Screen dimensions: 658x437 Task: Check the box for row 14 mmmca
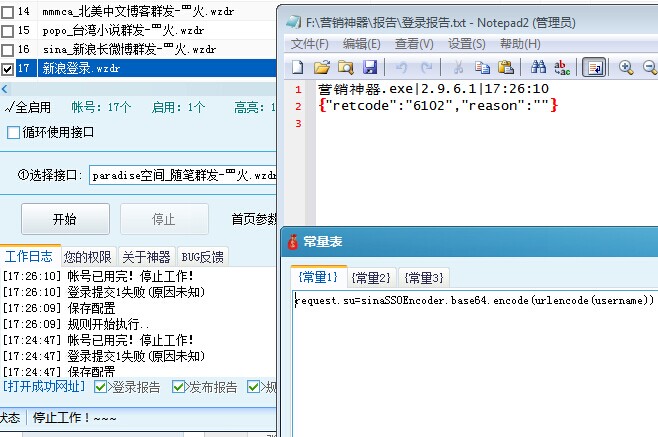(8, 12)
